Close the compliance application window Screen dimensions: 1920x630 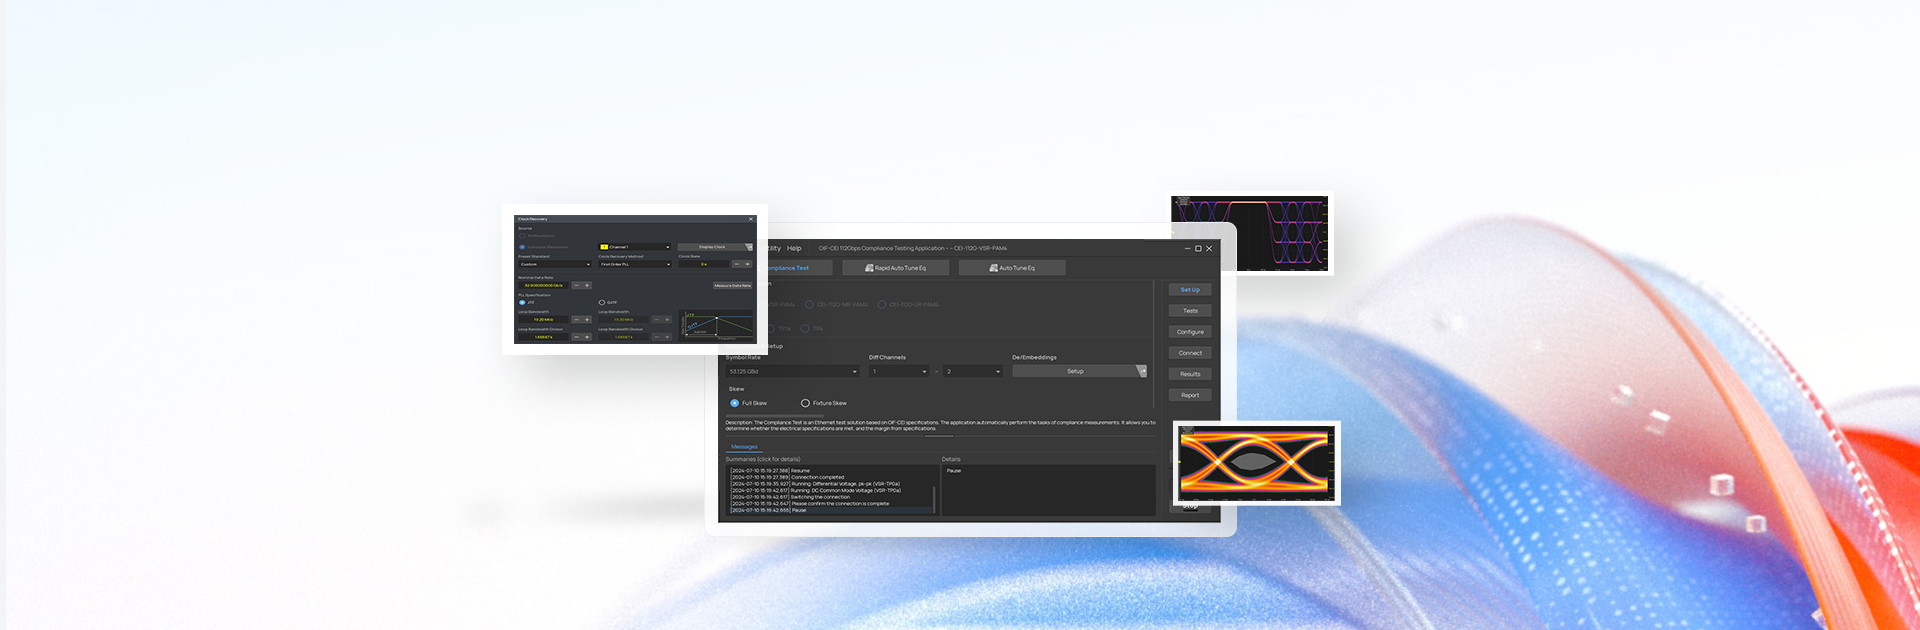[1209, 249]
